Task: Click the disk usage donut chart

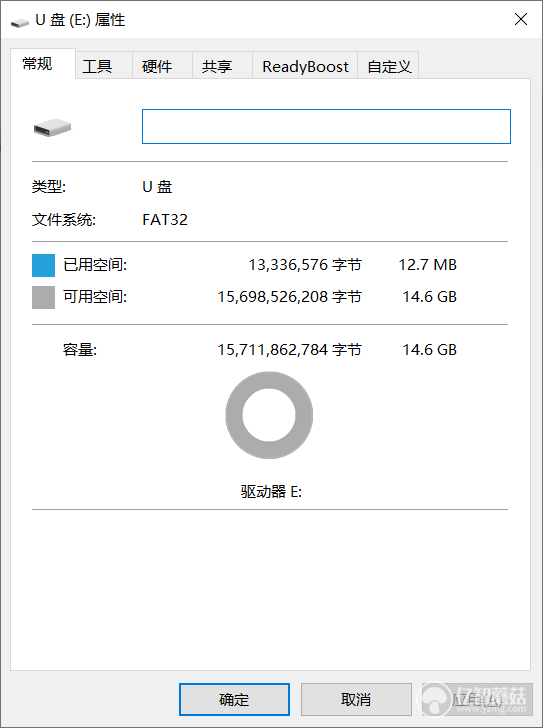Action: [x=269, y=415]
